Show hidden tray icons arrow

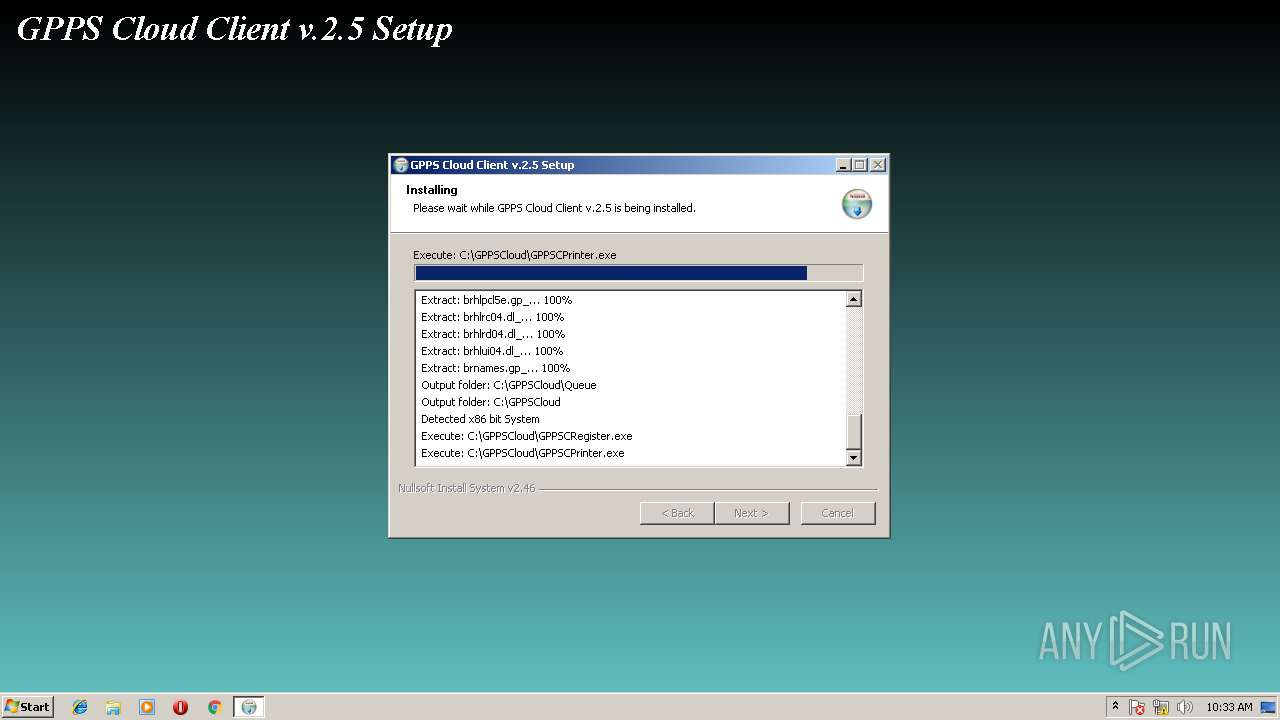1115,707
